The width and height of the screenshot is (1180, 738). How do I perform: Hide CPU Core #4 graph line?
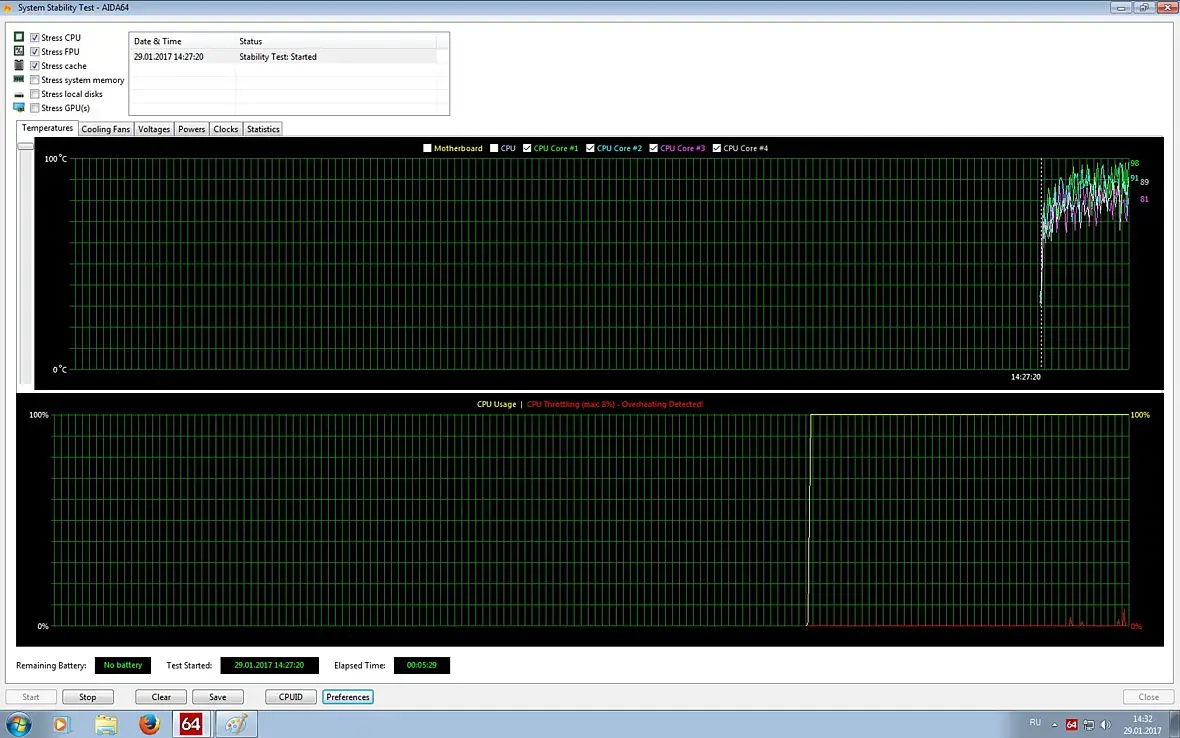pyautogui.click(x=716, y=148)
